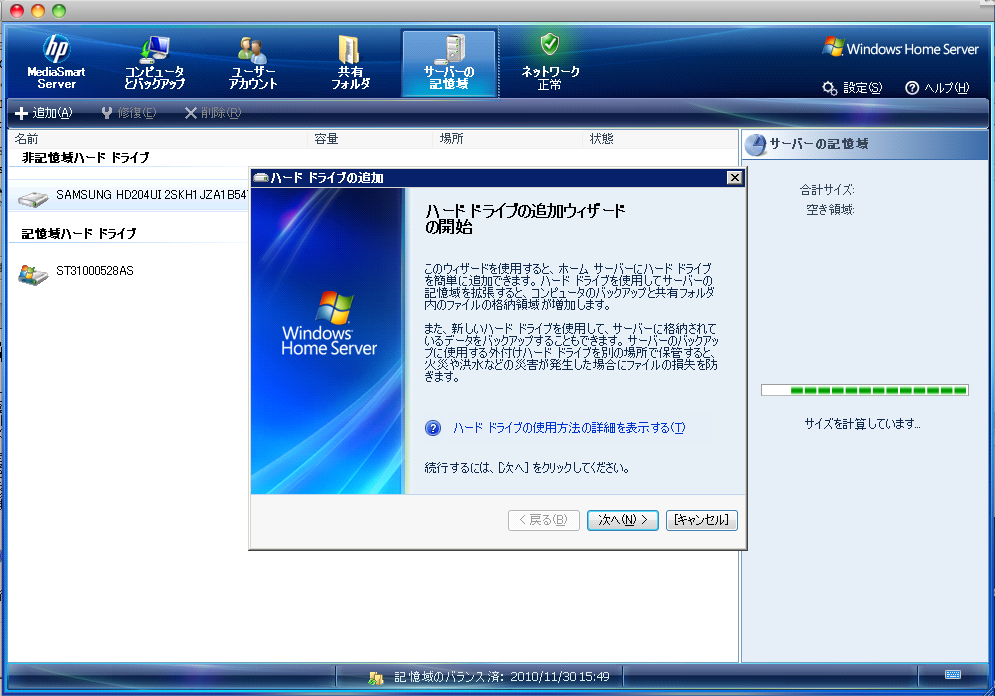Click the 名前 column header
The width and height of the screenshot is (995, 696).
click(x=27, y=139)
